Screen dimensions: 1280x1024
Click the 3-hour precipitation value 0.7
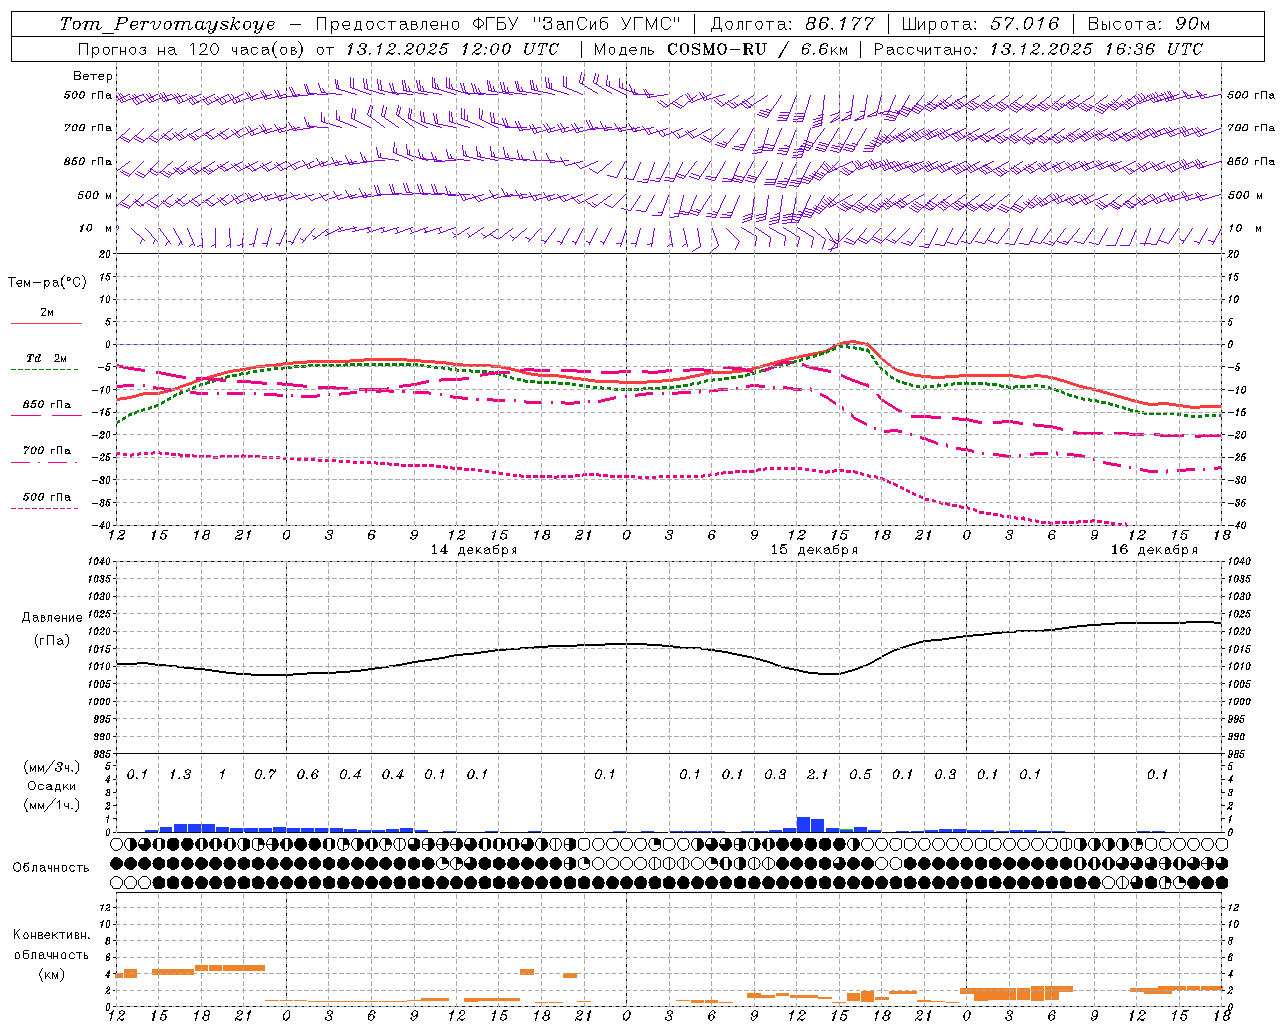click(x=265, y=775)
